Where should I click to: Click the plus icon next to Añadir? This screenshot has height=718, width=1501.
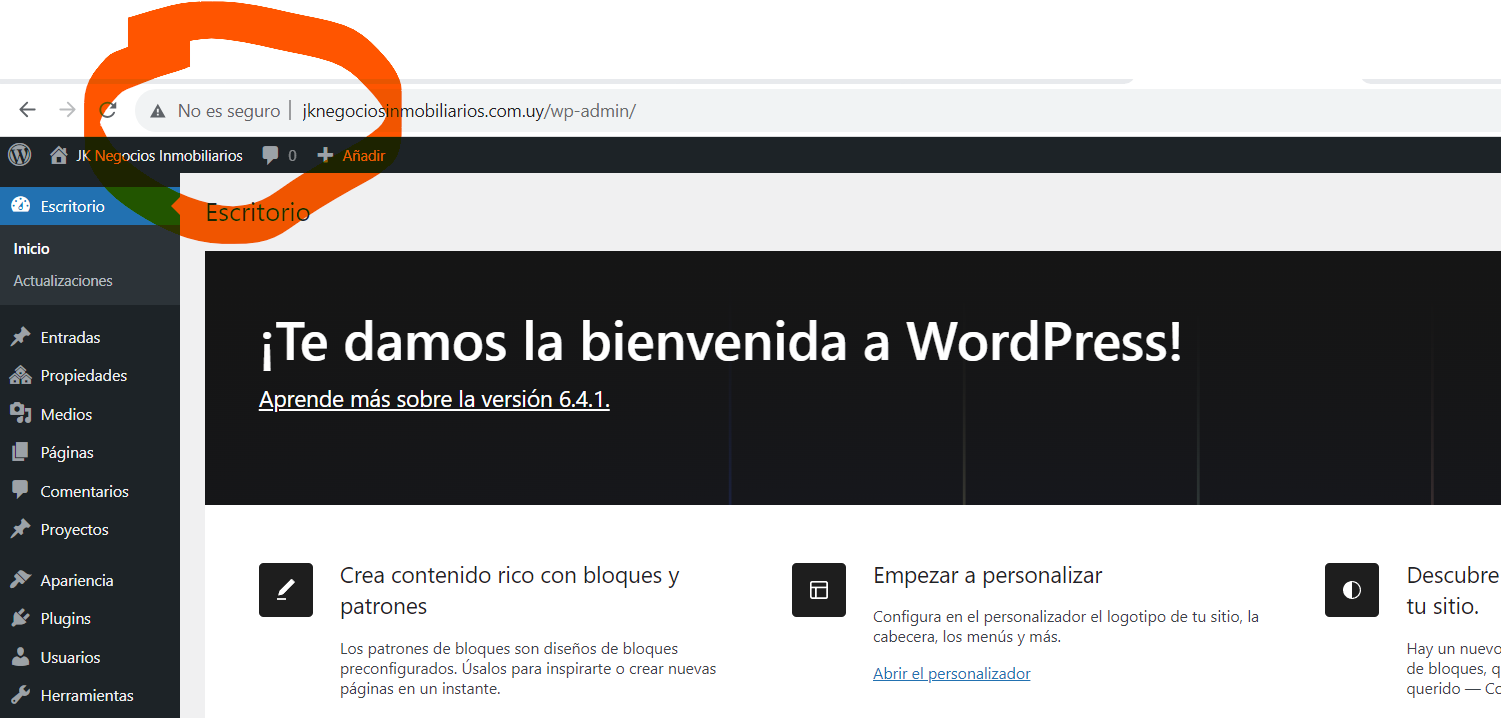click(x=325, y=155)
